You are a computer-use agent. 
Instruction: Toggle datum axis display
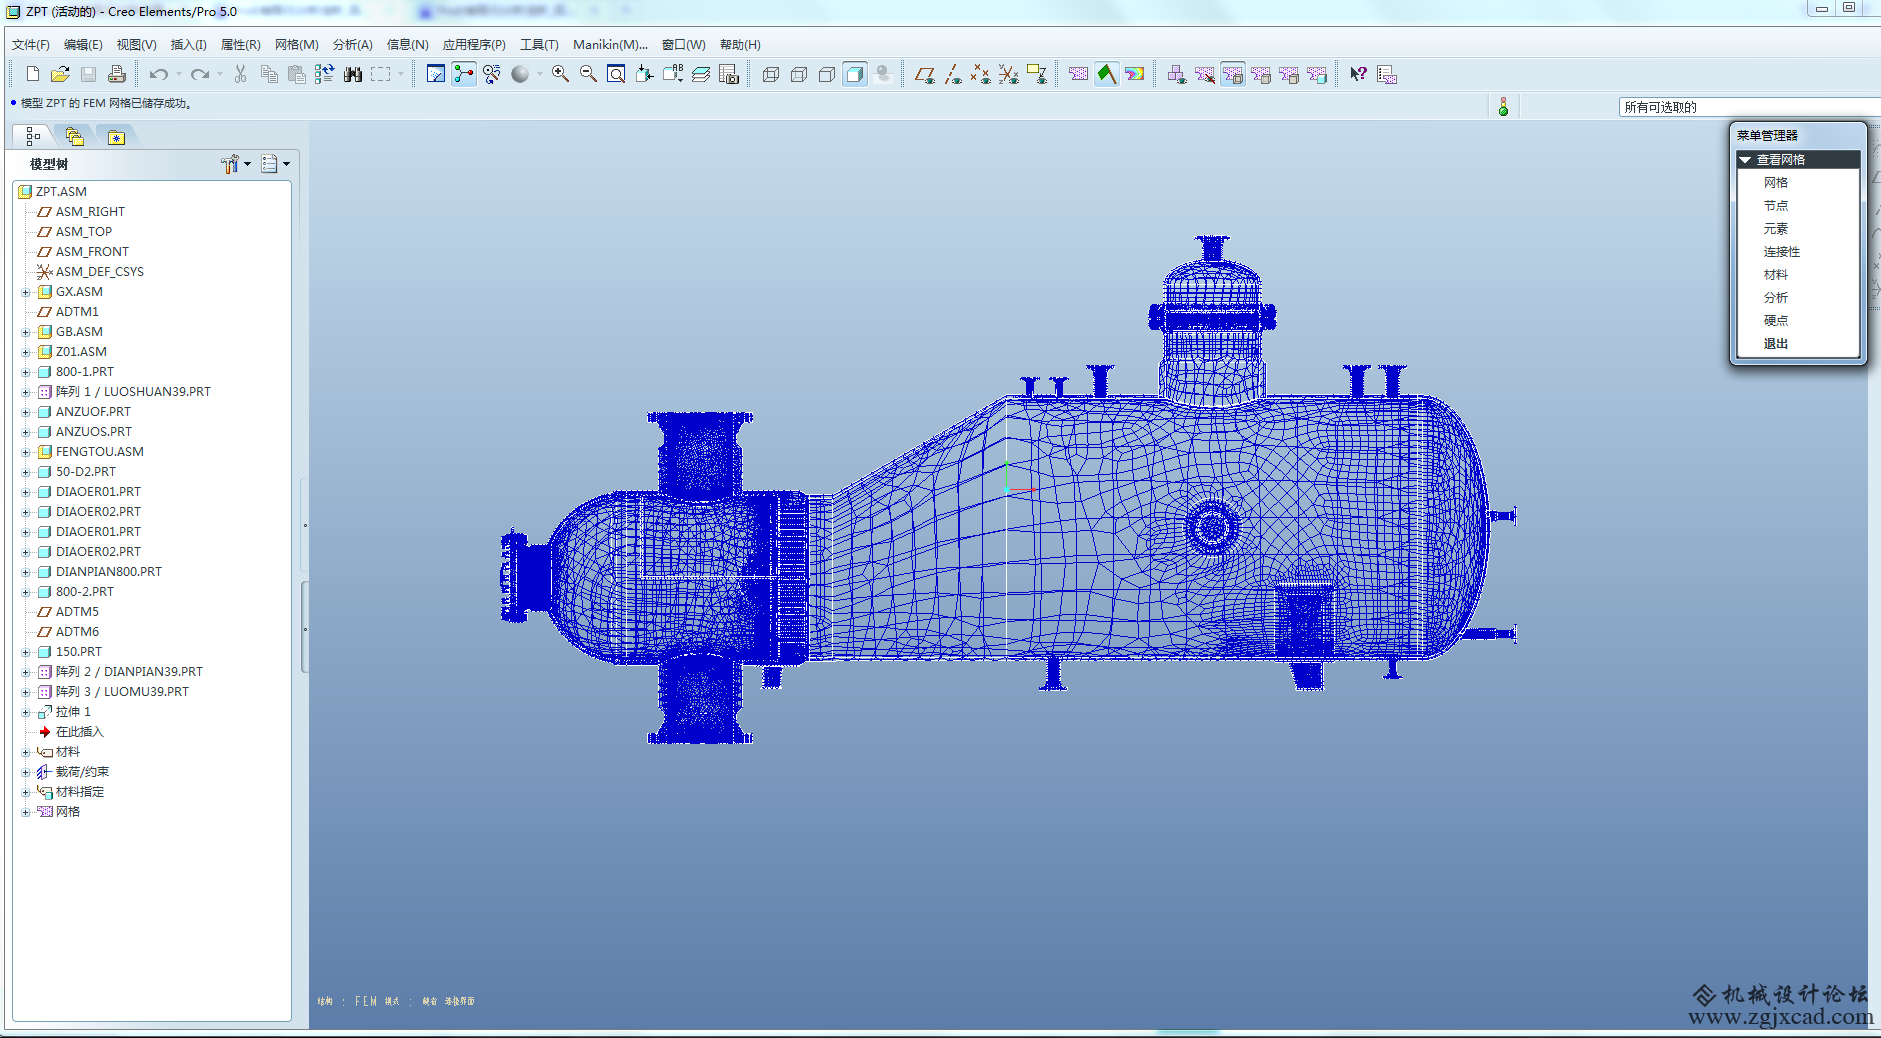point(952,74)
